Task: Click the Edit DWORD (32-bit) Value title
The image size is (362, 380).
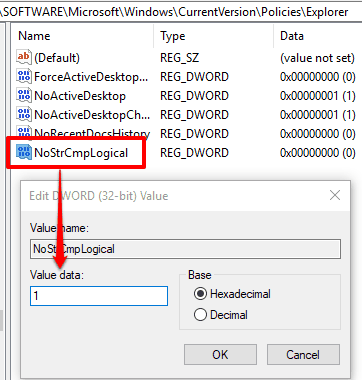Action: click(99, 196)
